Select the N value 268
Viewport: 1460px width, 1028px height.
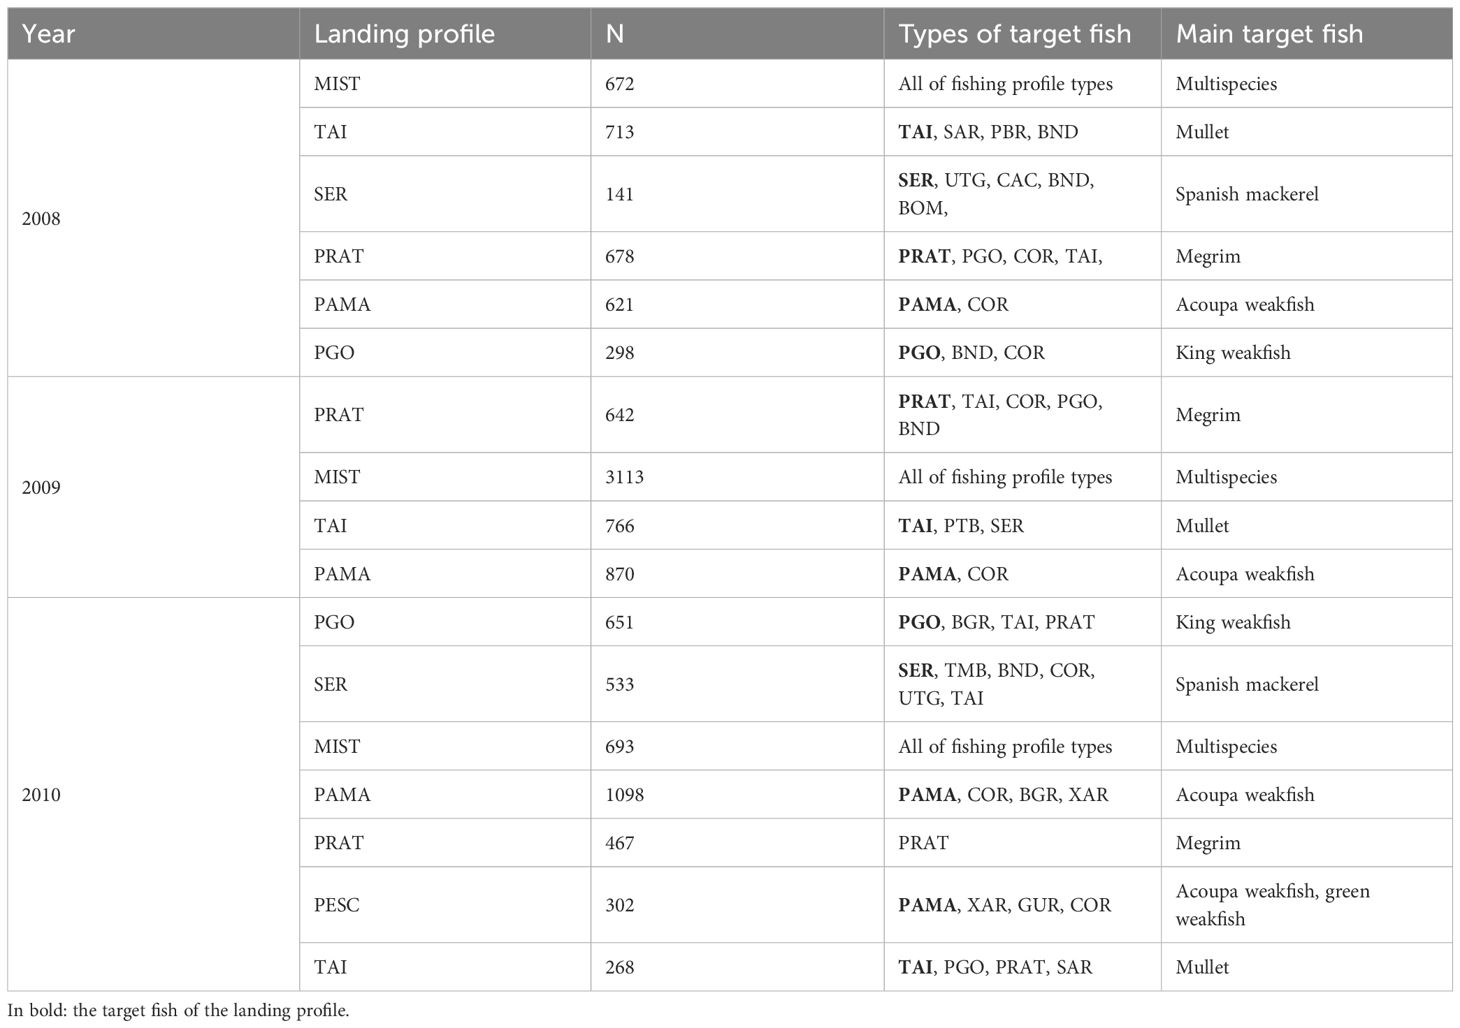[620, 967]
